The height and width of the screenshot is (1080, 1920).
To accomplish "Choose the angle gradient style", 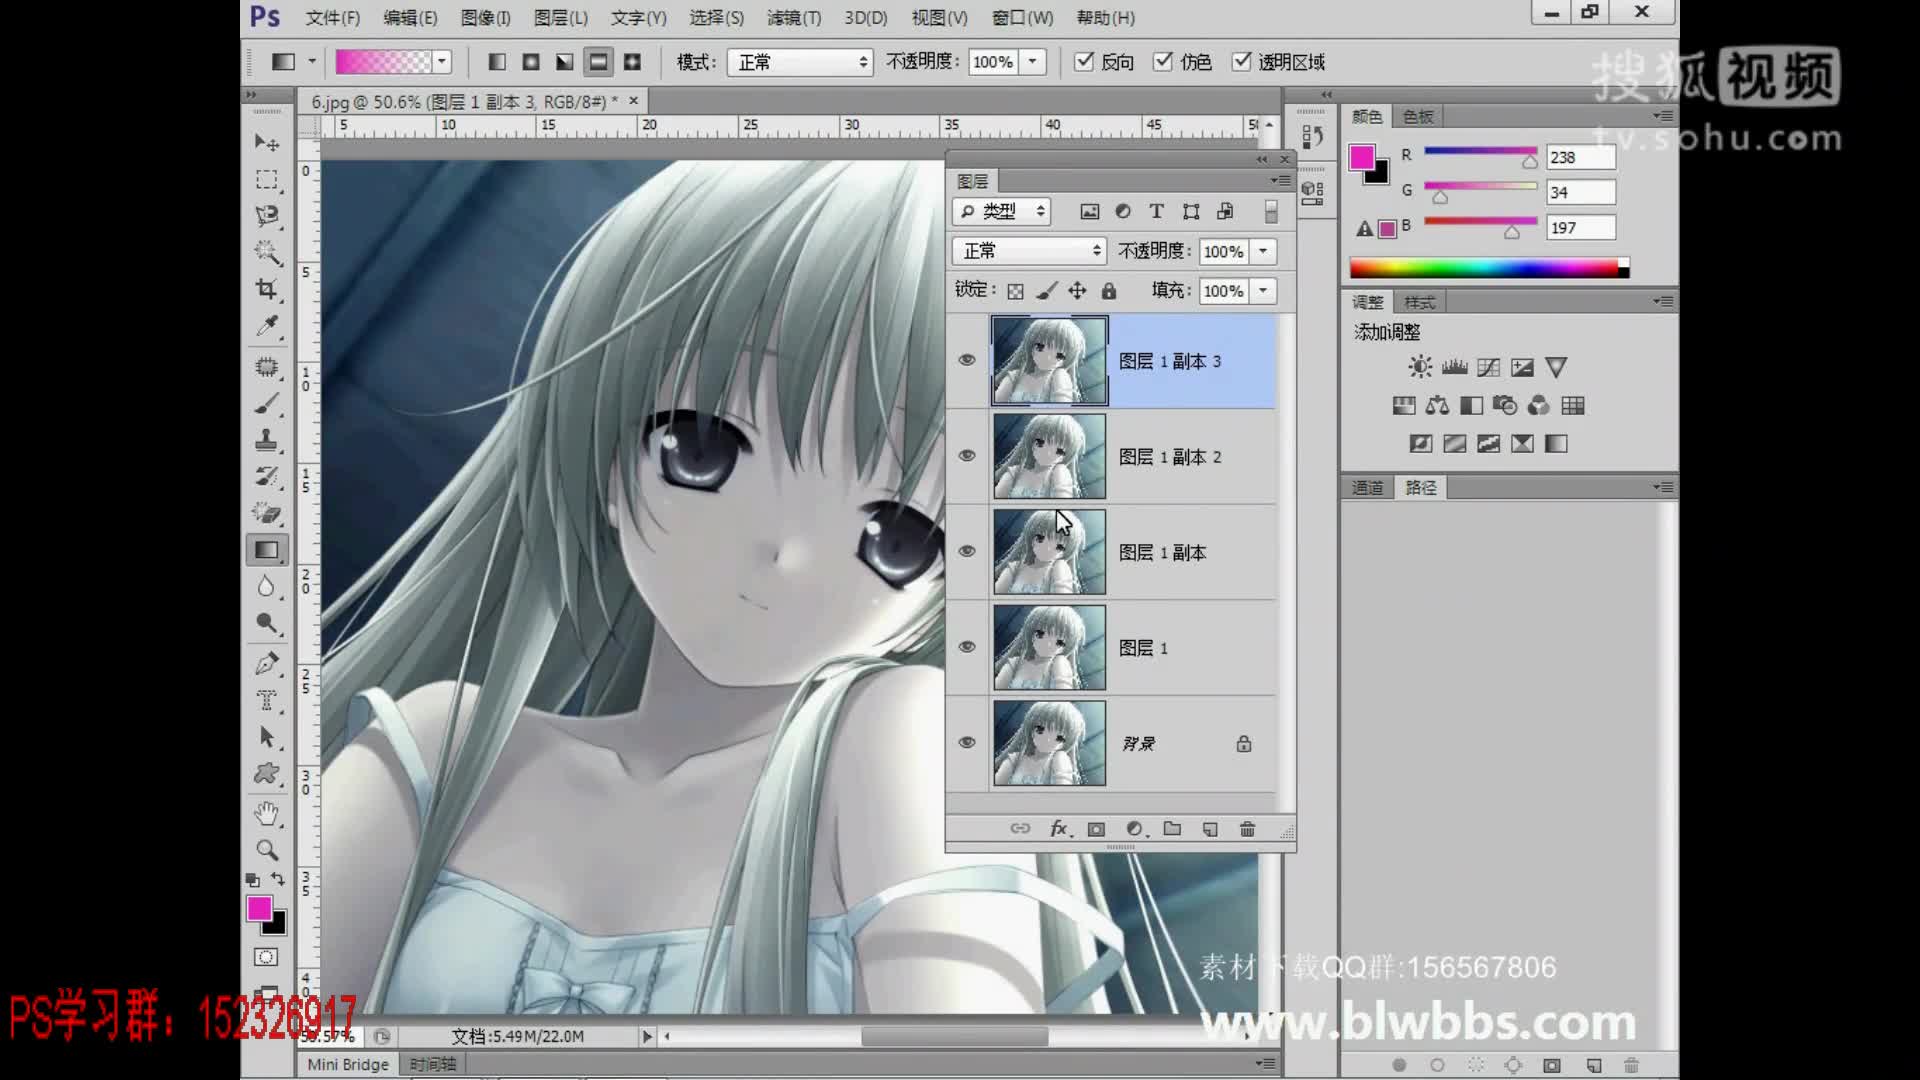I will coord(565,62).
